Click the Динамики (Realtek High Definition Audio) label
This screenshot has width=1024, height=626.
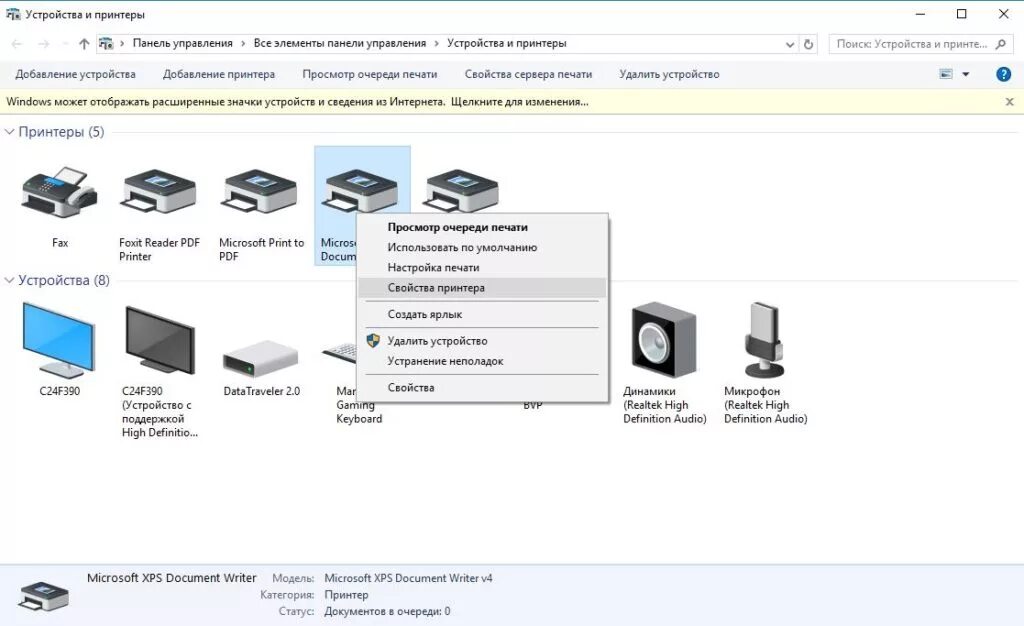[x=665, y=405]
